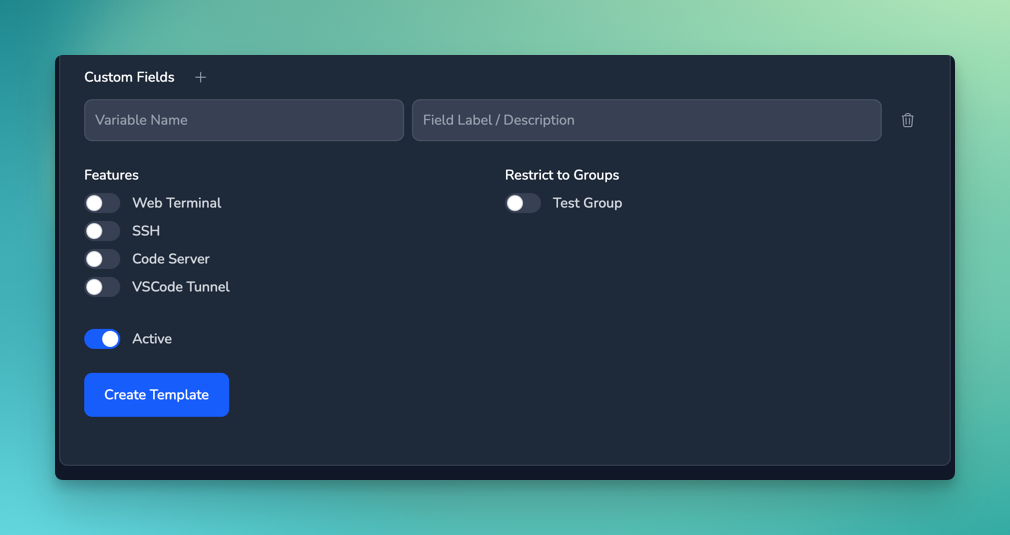Viewport: 1010px width, 535px height.
Task: Enable the Web Terminal feature toggle
Action: (x=102, y=203)
